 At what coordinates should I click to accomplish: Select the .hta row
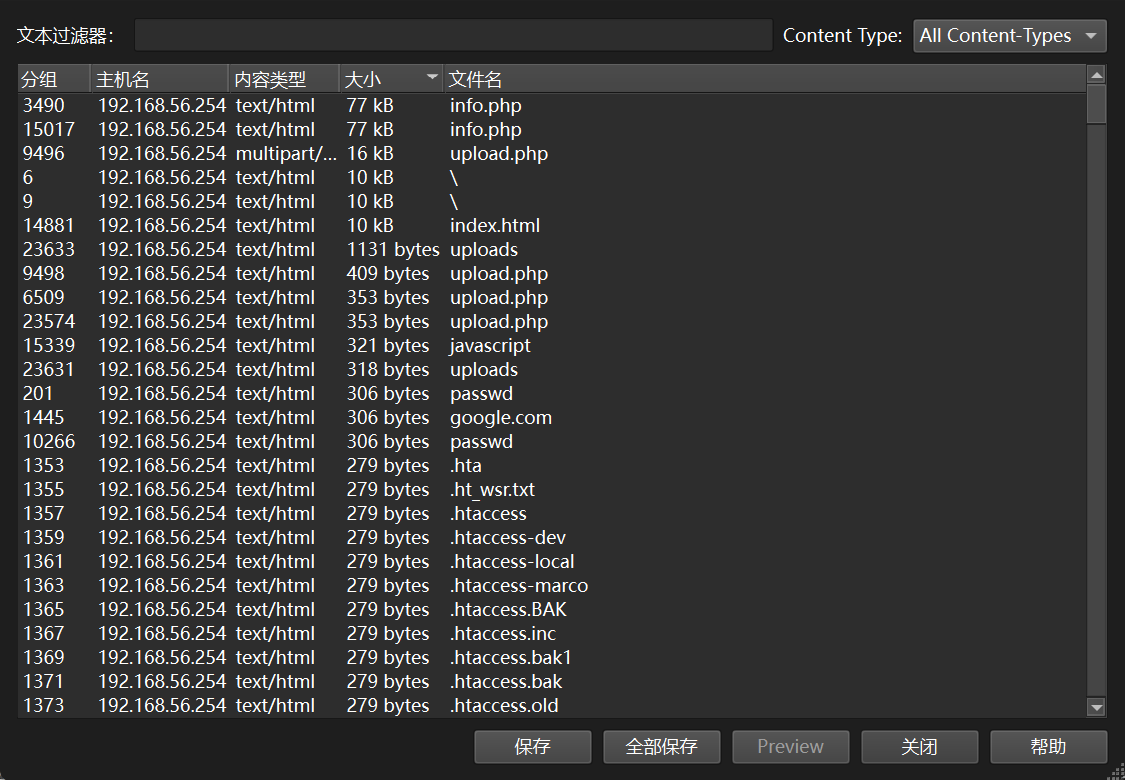(x=552, y=466)
